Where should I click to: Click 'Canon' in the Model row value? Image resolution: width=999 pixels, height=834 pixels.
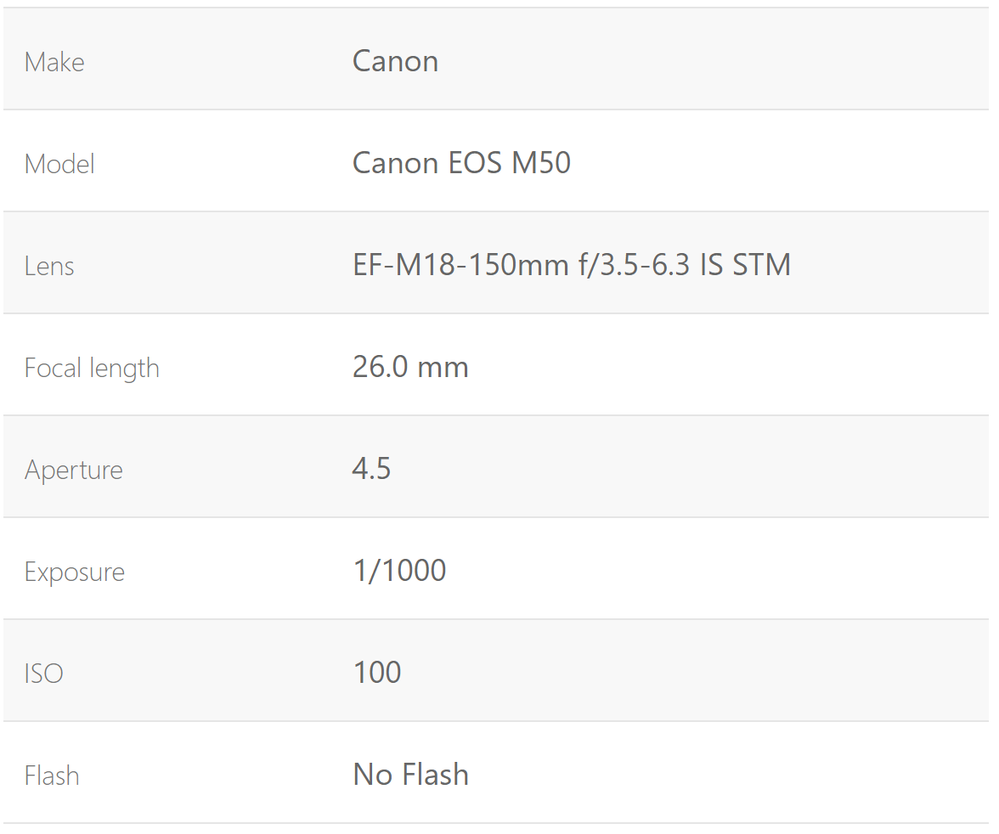click(x=395, y=163)
